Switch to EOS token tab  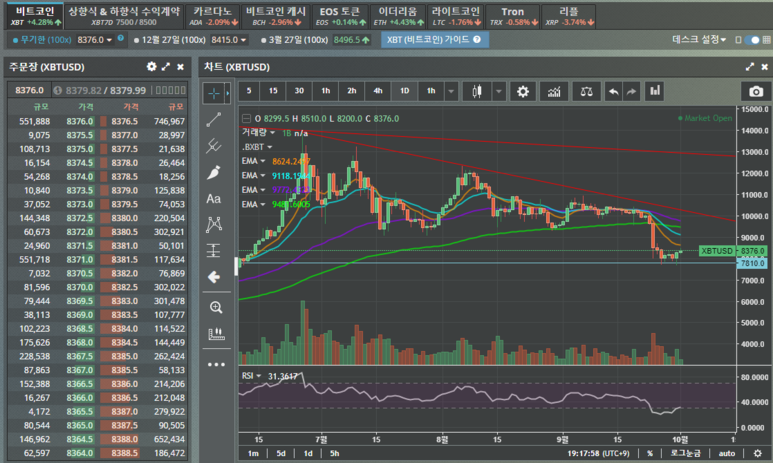point(341,16)
